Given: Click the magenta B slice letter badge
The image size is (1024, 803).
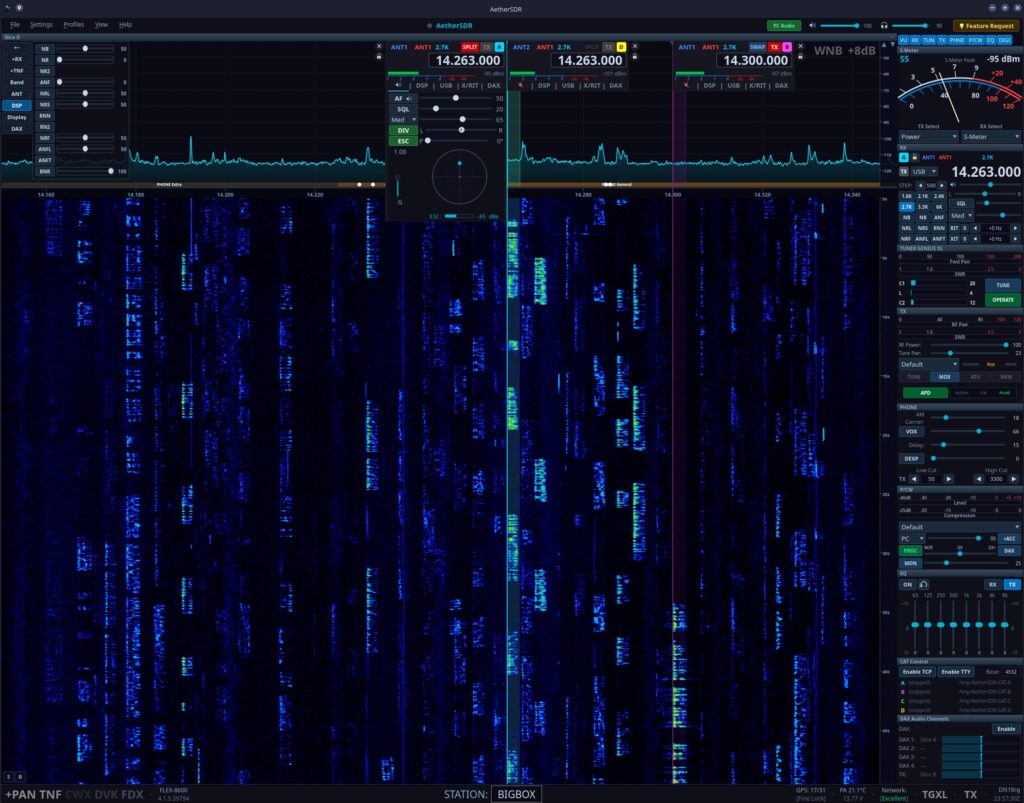Looking at the screenshot, I should 786,47.
